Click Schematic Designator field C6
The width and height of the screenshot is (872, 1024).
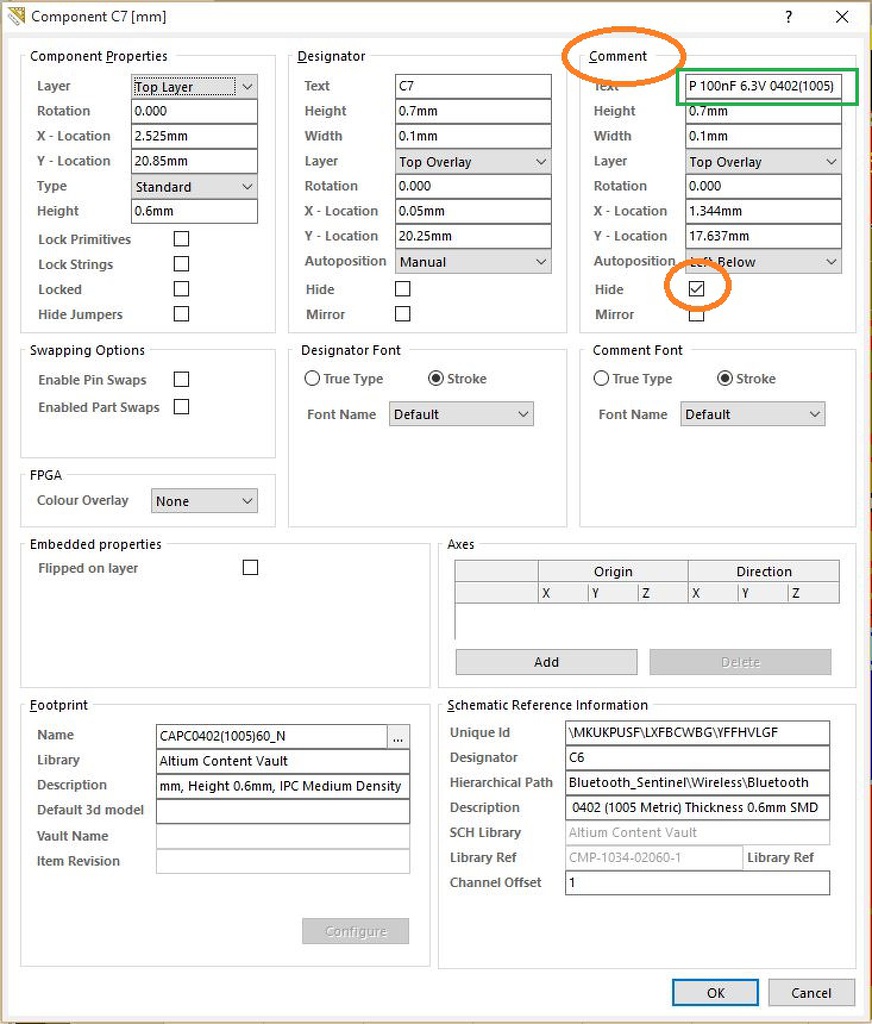click(697, 758)
